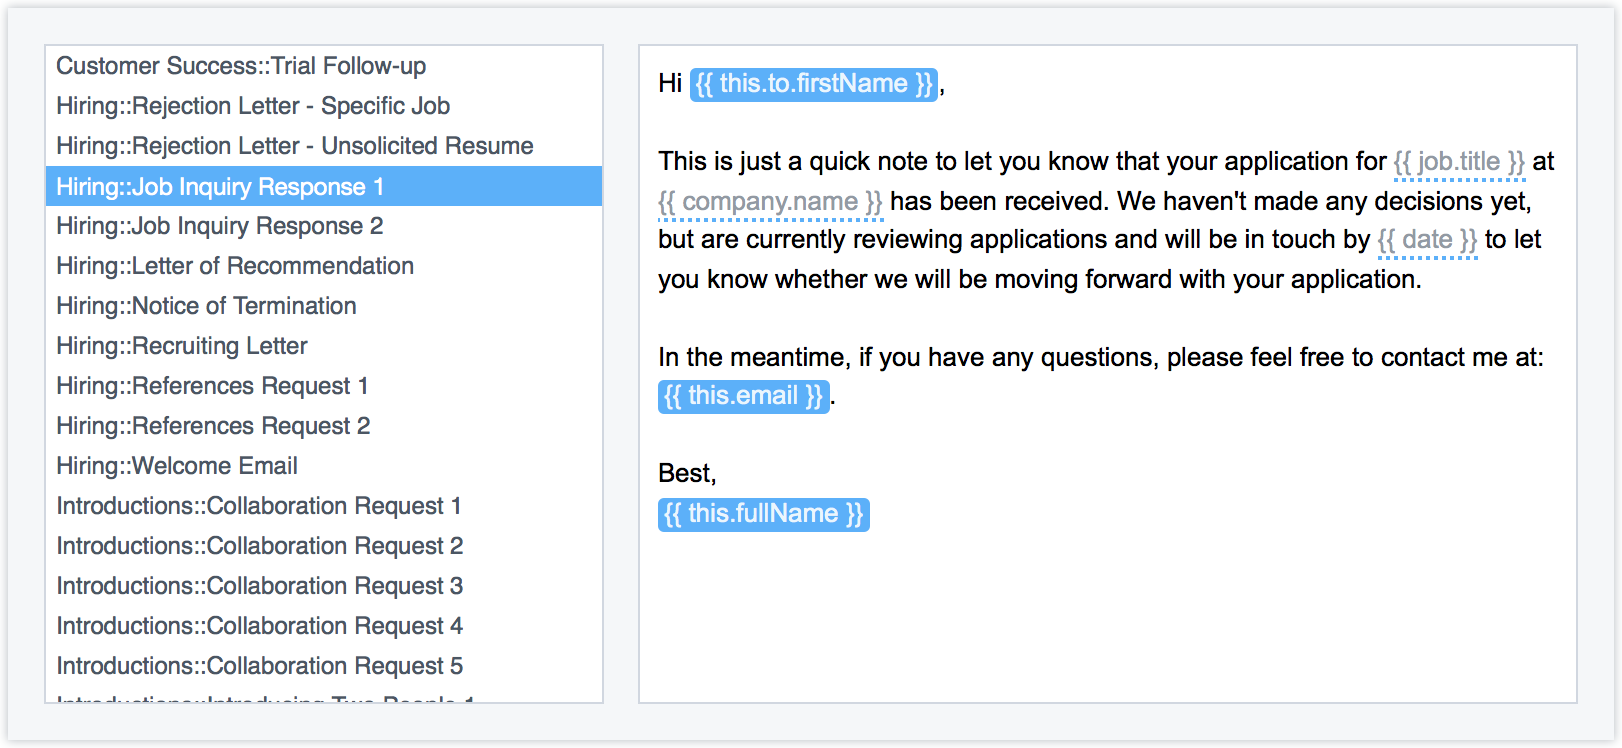
Task: Open Hiring::Letter of Recommendation template
Action: tap(235, 266)
